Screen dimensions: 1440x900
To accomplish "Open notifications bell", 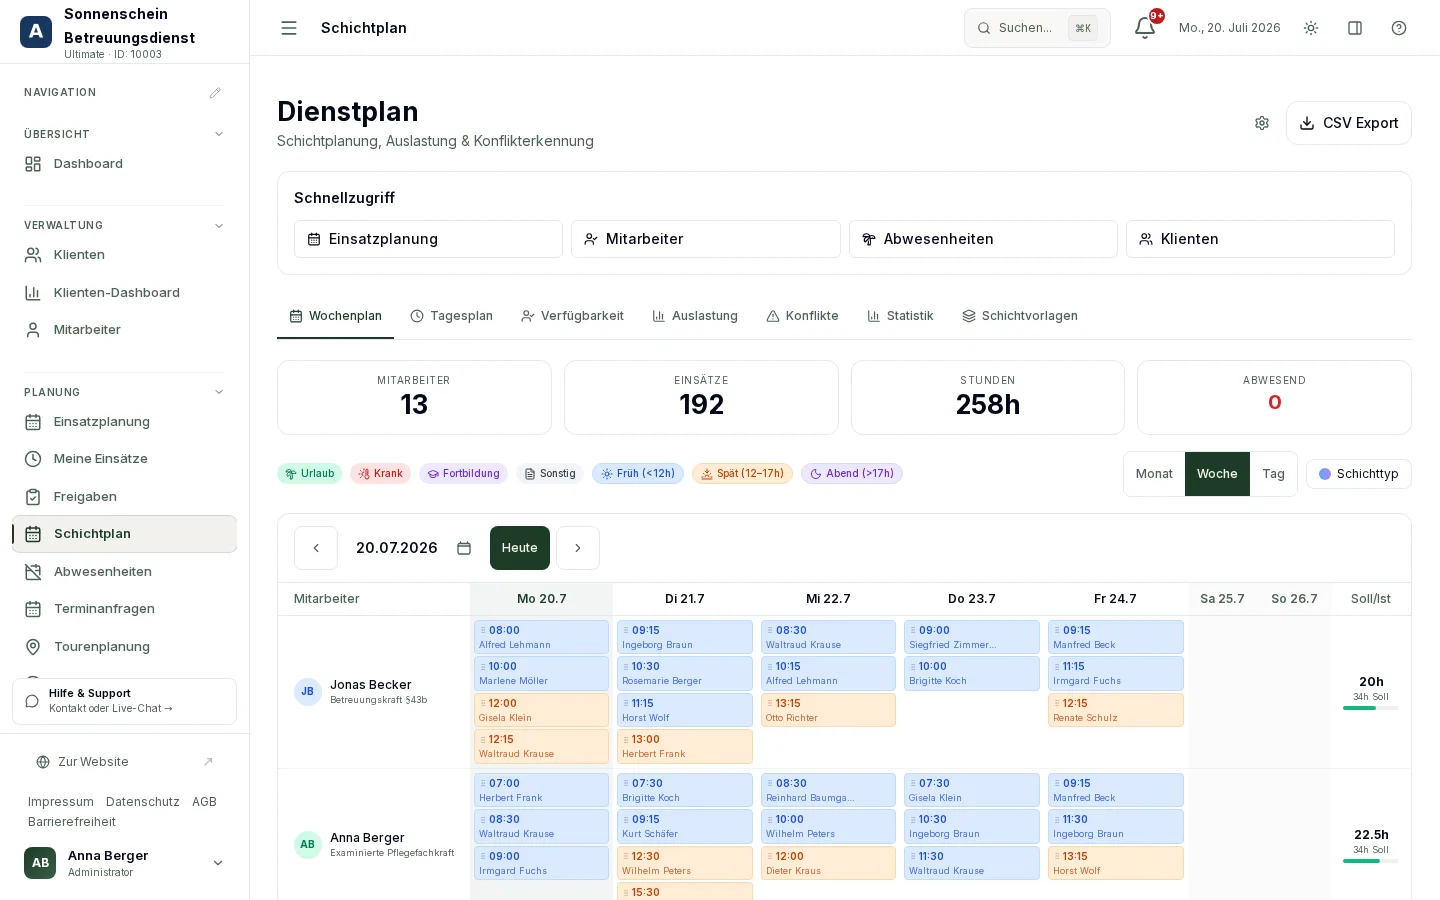I will [x=1145, y=28].
